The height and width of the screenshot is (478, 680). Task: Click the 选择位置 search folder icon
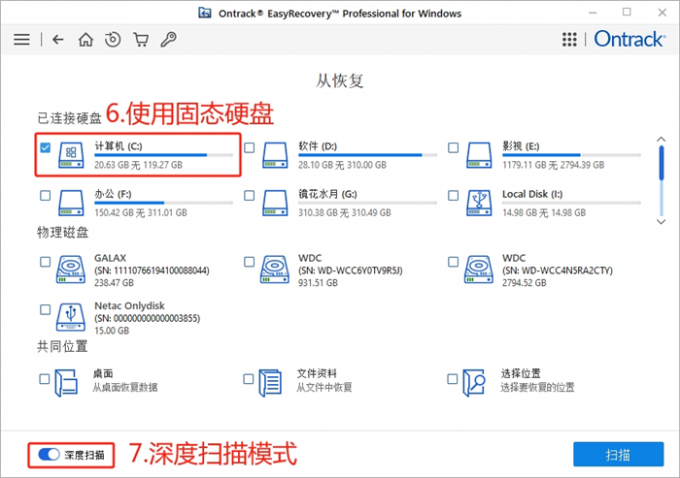pyautogui.click(x=474, y=382)
